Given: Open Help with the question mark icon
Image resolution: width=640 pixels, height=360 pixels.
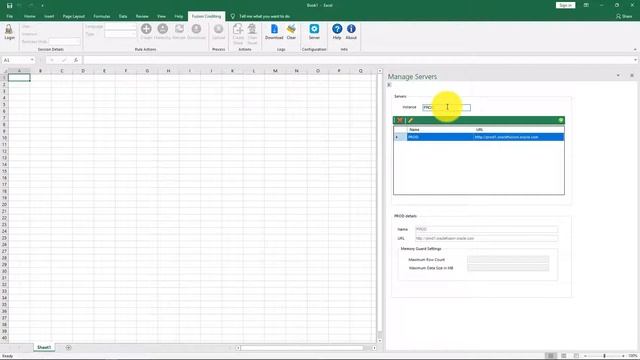Looking at the screenshot, I should point(337,29).
